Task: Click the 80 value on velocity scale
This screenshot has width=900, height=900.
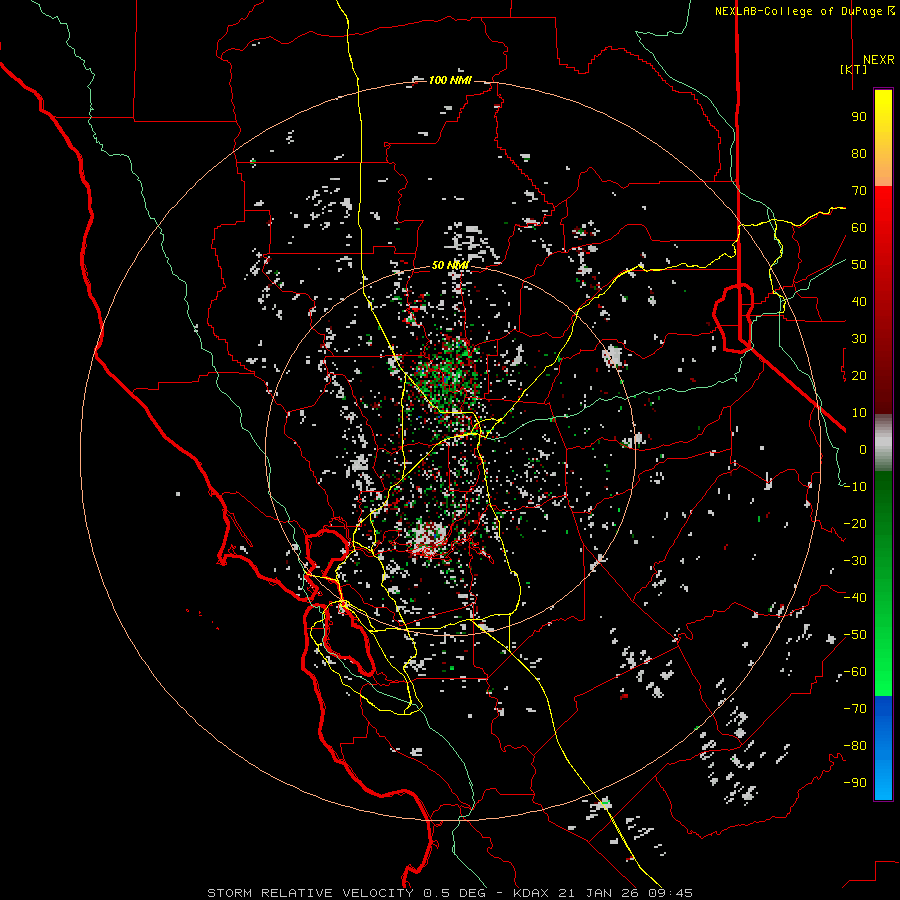Action: (859, 154)
